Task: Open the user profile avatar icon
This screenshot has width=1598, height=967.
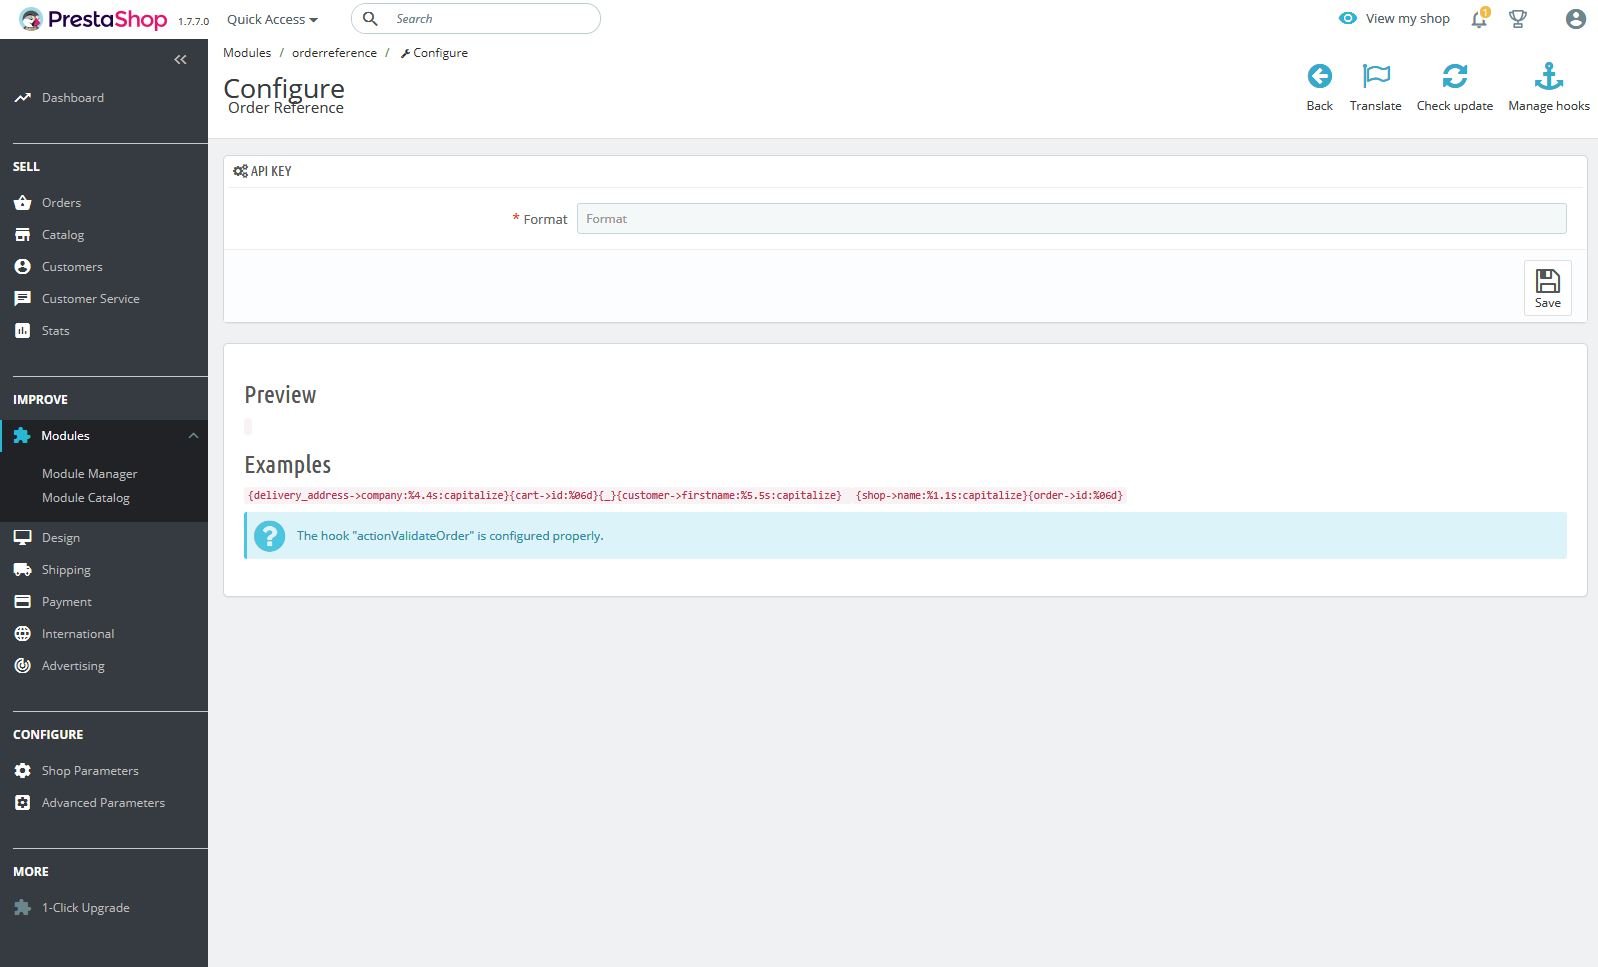Action: pos(1576,19)
